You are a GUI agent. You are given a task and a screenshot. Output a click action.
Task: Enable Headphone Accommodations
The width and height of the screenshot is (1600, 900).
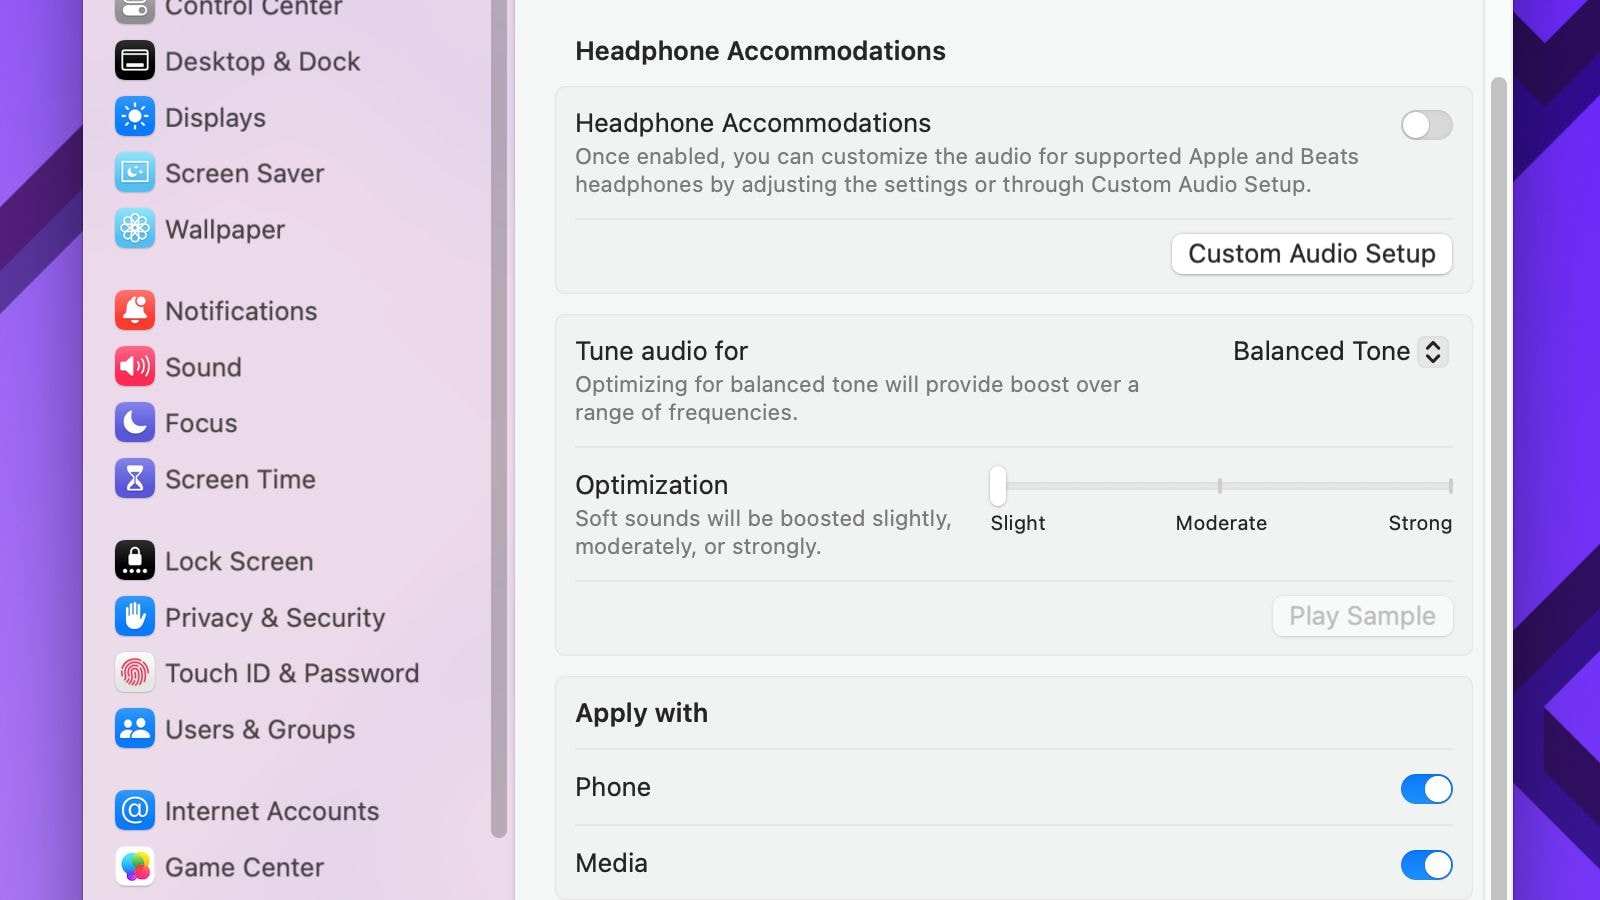(1426, 125)
